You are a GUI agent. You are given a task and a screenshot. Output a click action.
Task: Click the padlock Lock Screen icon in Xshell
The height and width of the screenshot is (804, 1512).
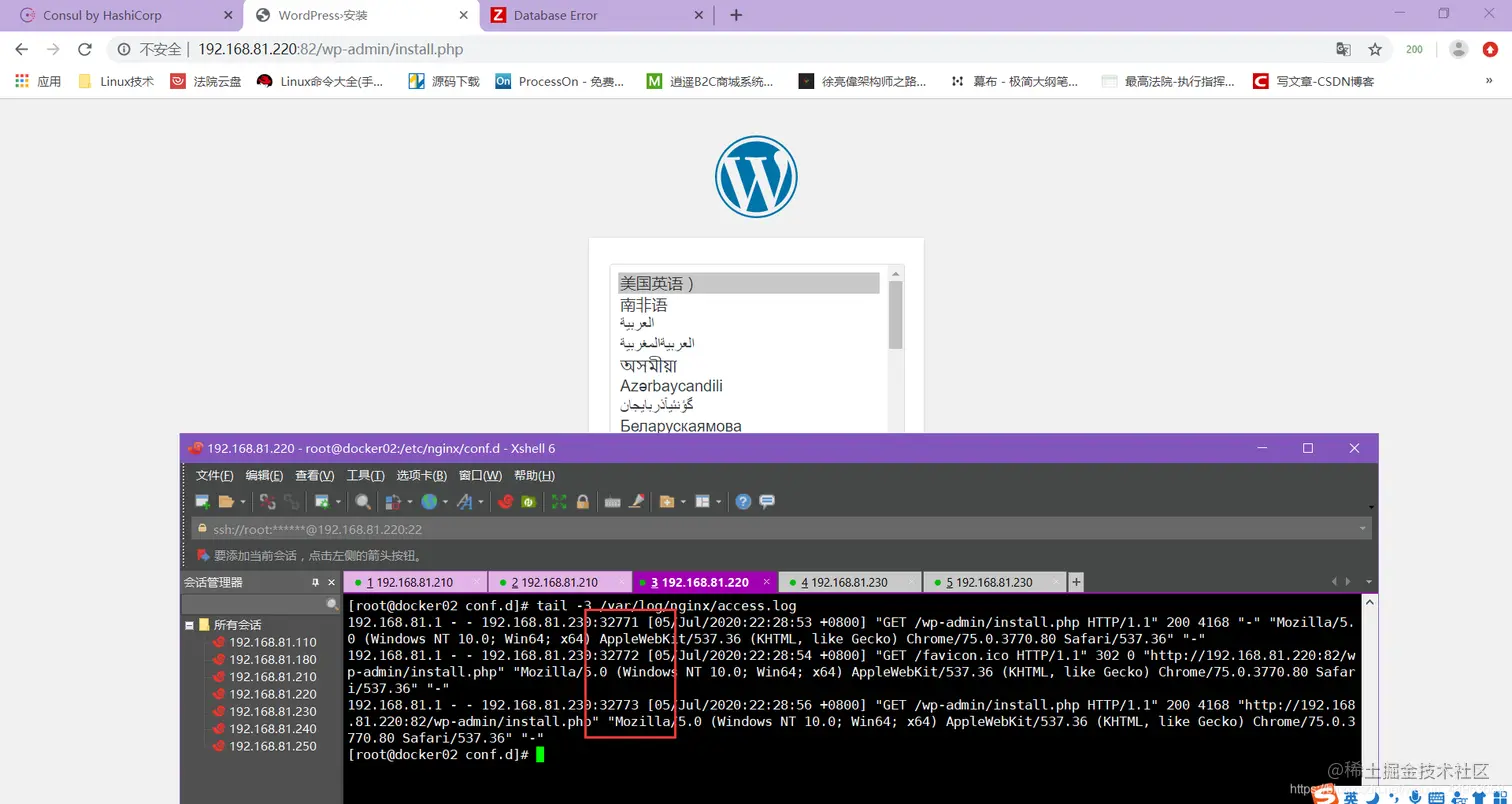click(x=583, y=502)
